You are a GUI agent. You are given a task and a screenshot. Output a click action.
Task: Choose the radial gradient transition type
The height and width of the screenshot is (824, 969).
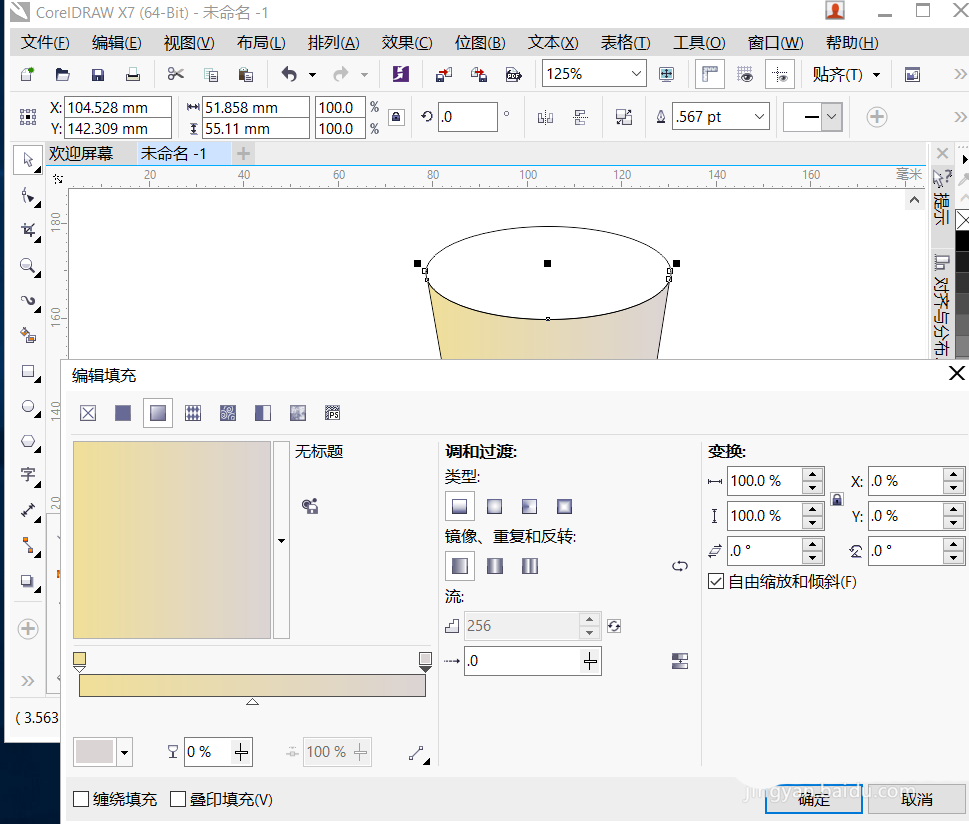494,506
